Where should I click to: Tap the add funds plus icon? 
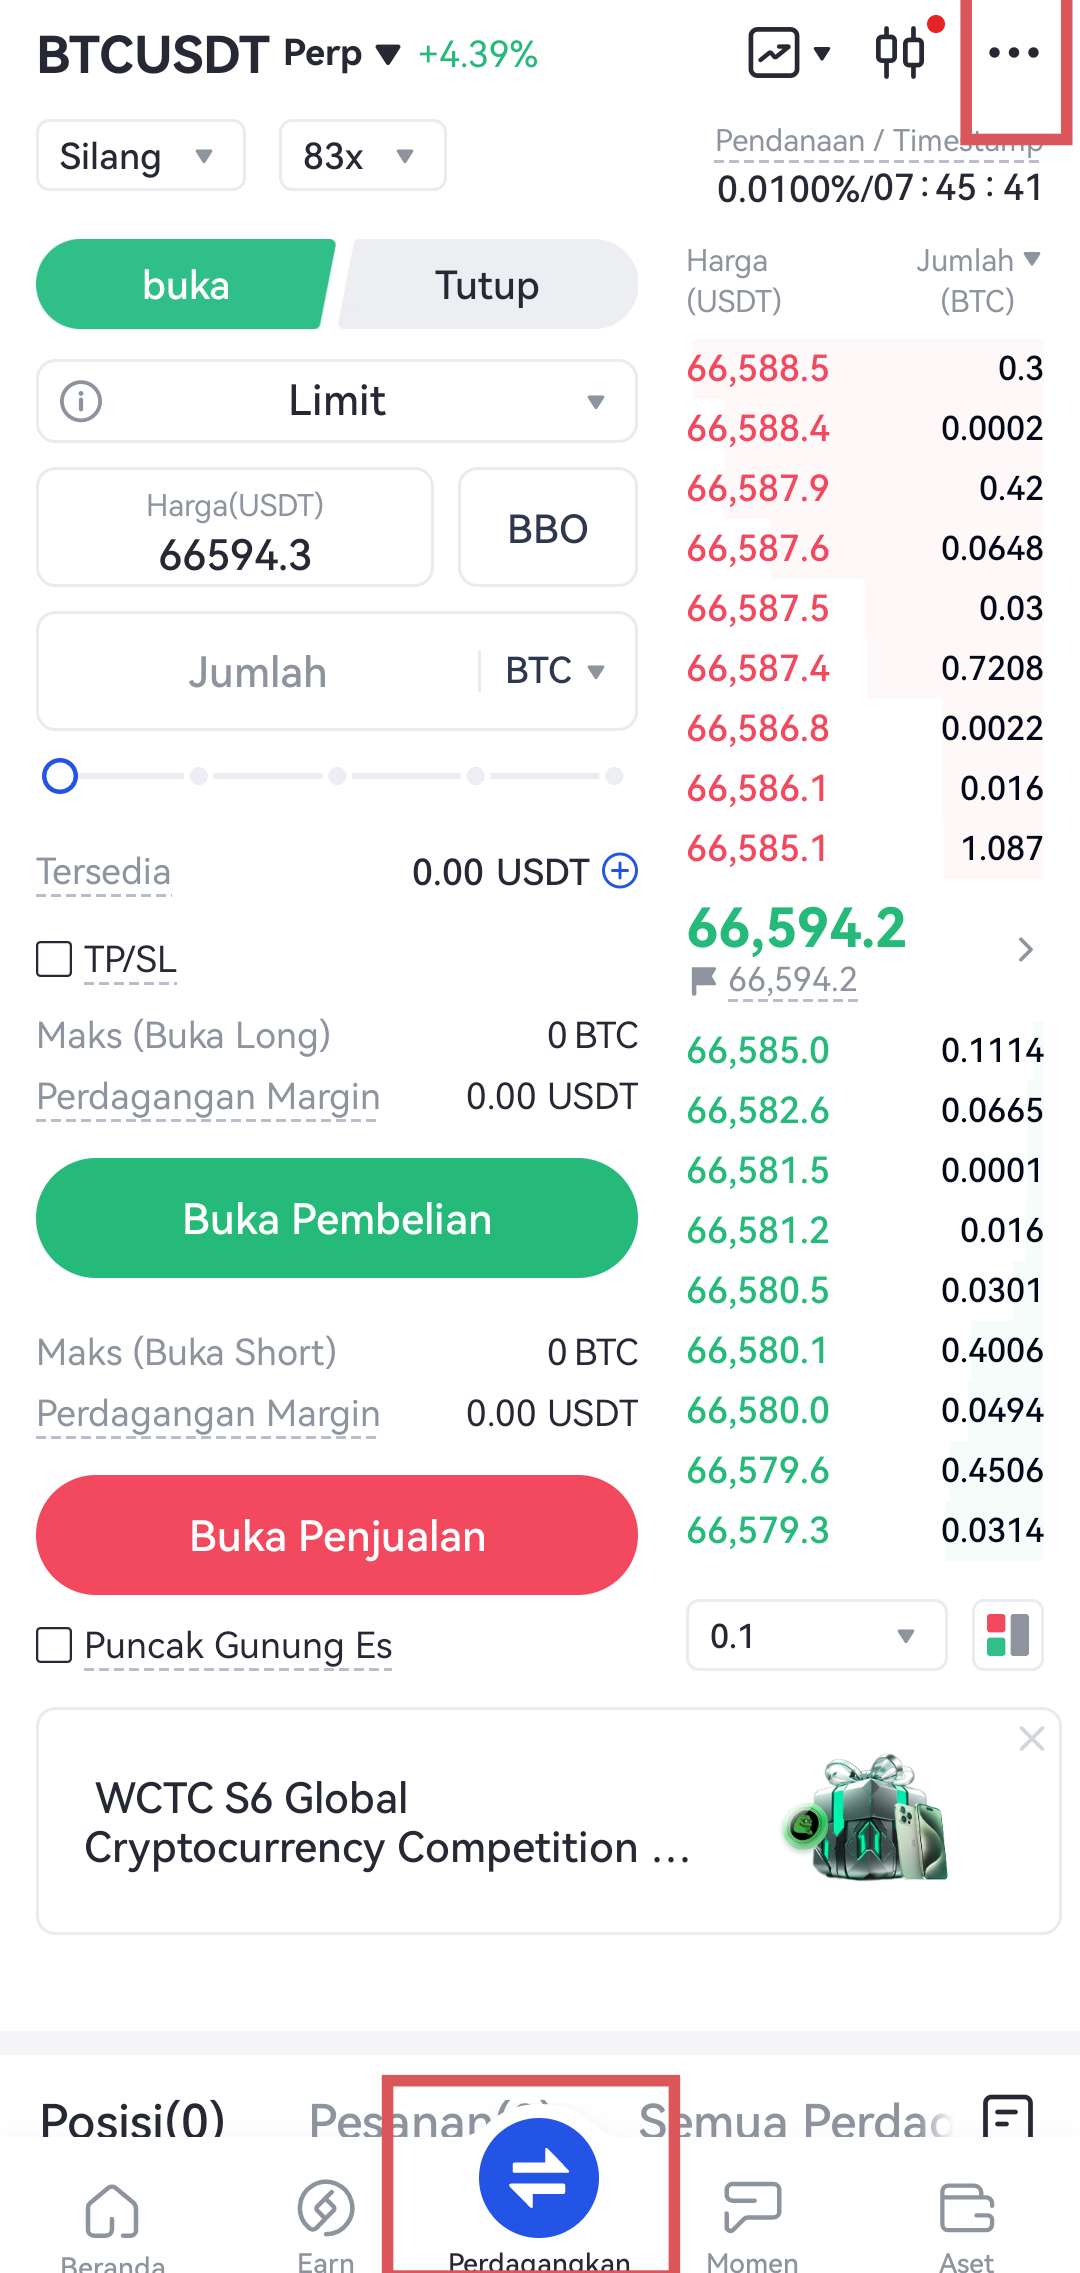click(620, 871)
